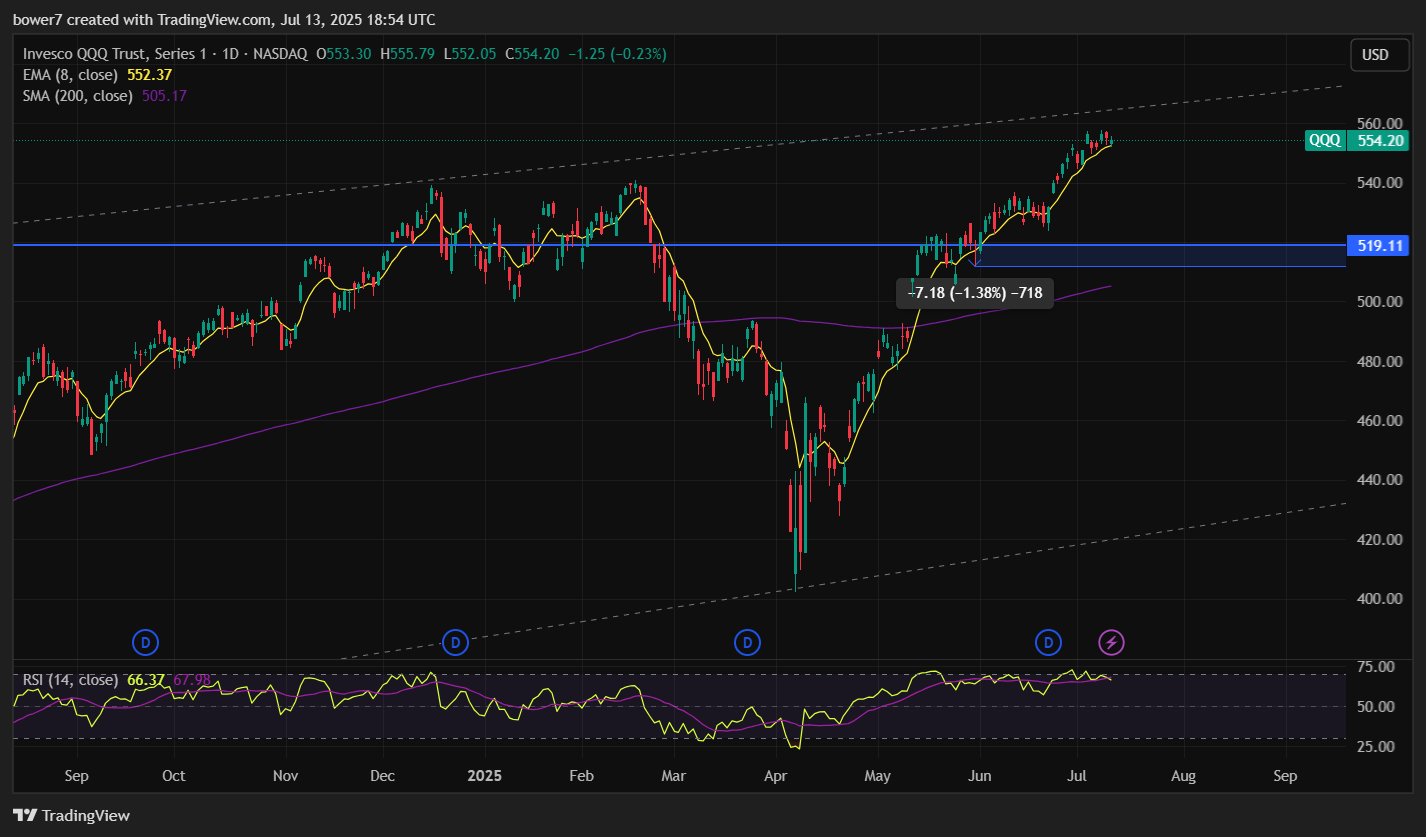Select the 554.20 current price tag

tap(1378, 141)
